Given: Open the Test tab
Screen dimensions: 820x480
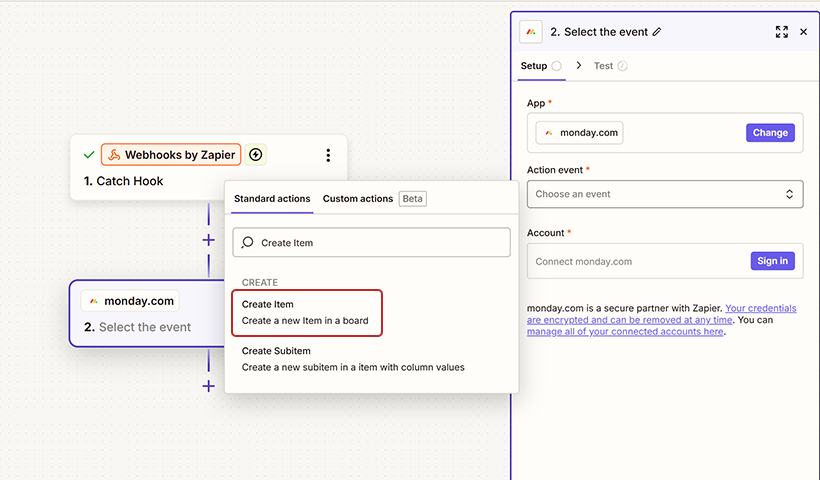Looking at the screenshot, I should point(603,66).
